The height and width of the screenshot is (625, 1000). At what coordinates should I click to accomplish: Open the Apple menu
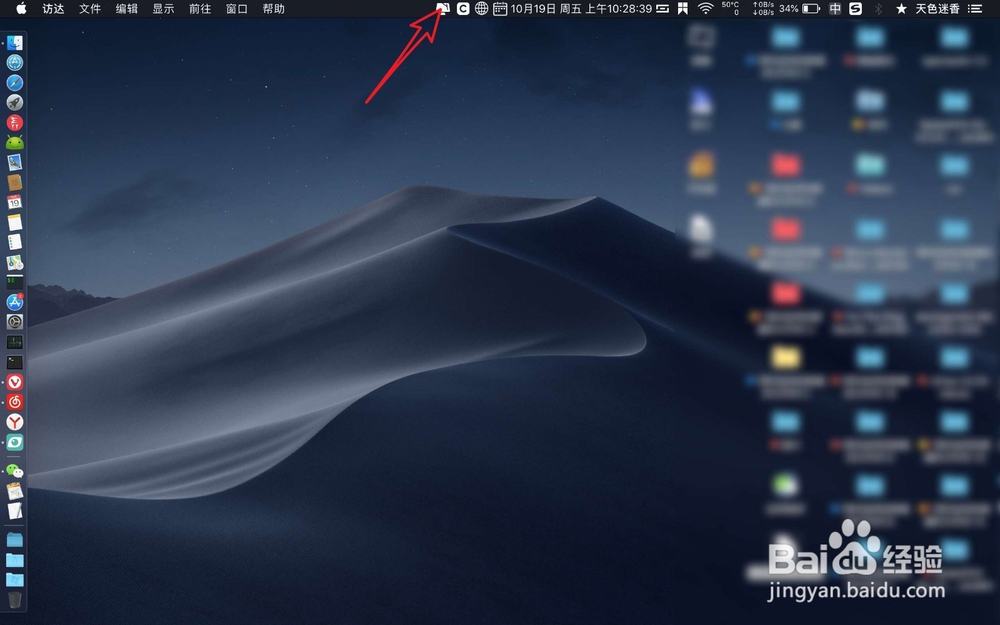click(21, 8)
